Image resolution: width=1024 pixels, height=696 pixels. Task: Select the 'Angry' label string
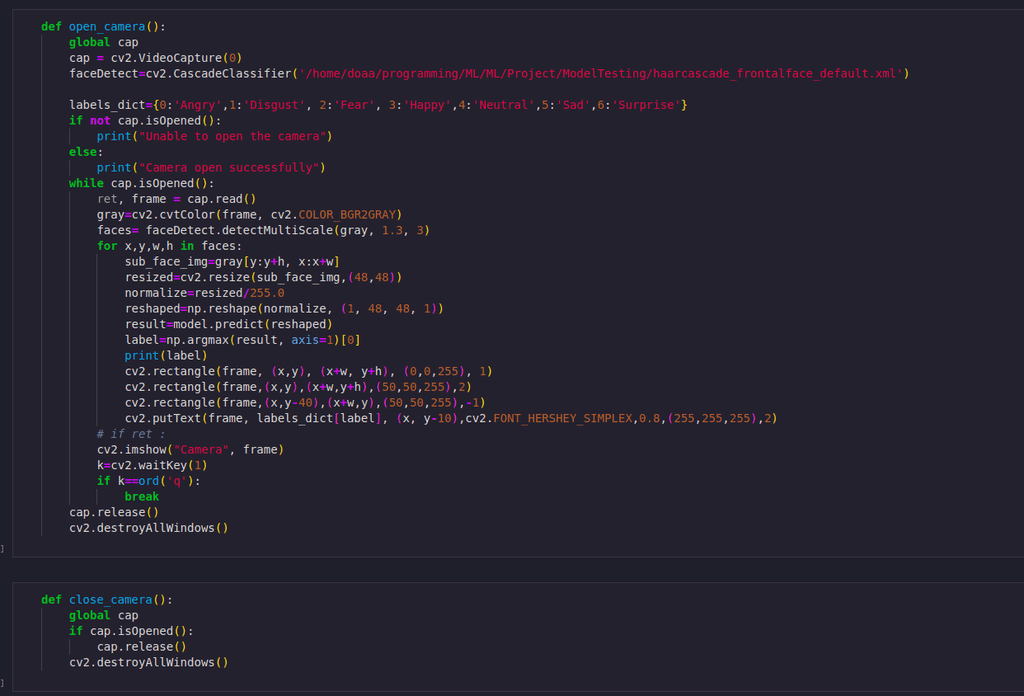198,105
